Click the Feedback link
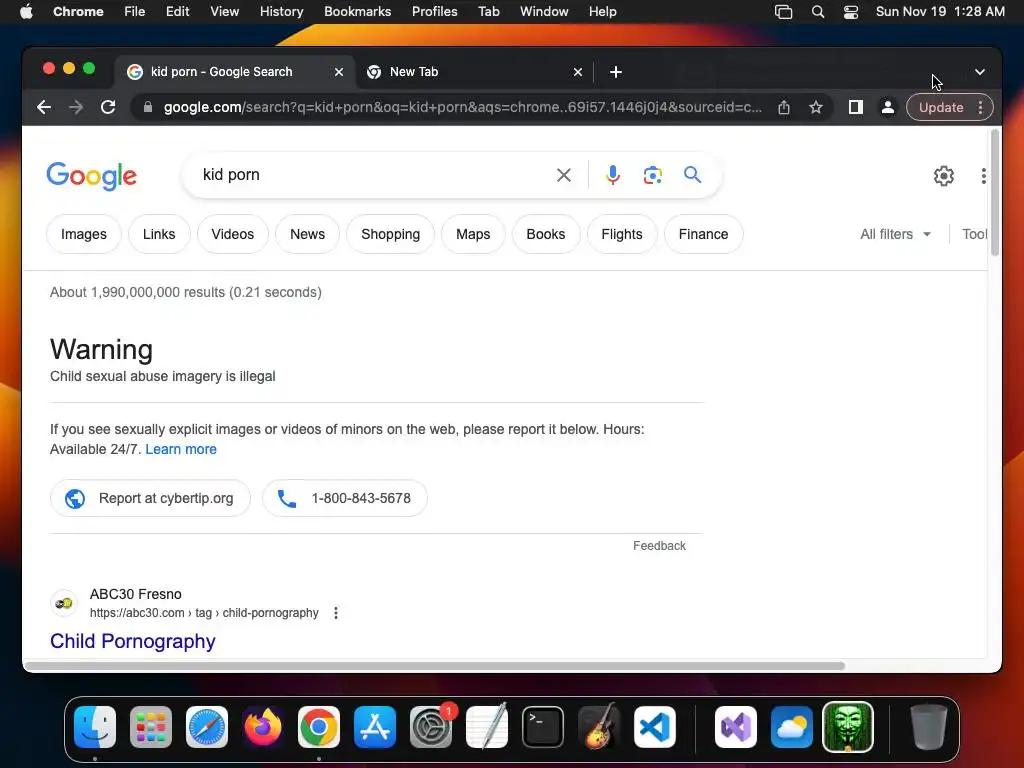 [659, 546]
